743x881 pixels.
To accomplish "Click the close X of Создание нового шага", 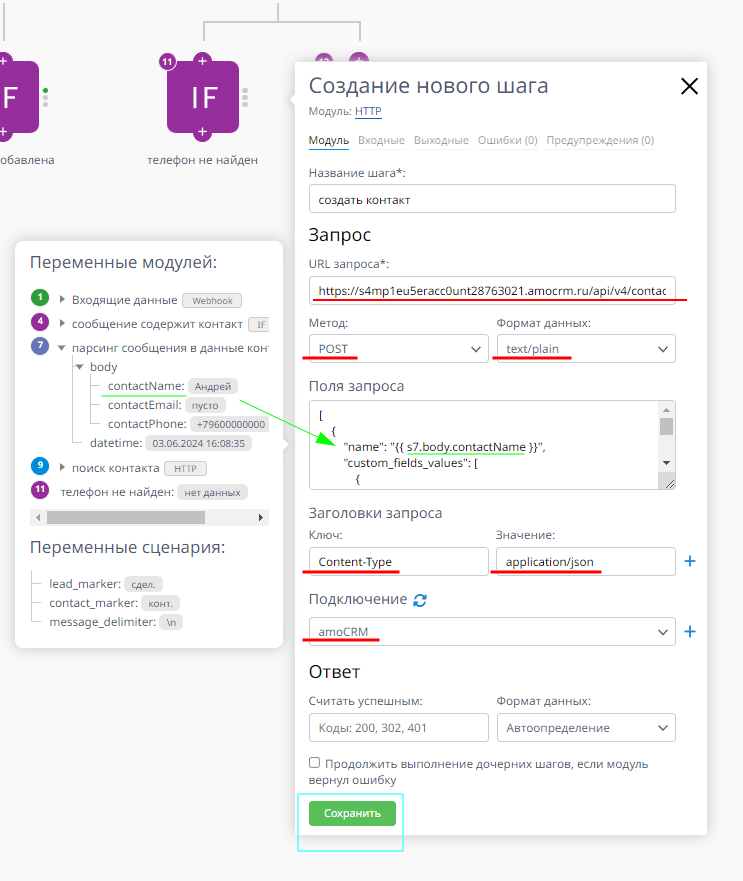I will 689,86.
